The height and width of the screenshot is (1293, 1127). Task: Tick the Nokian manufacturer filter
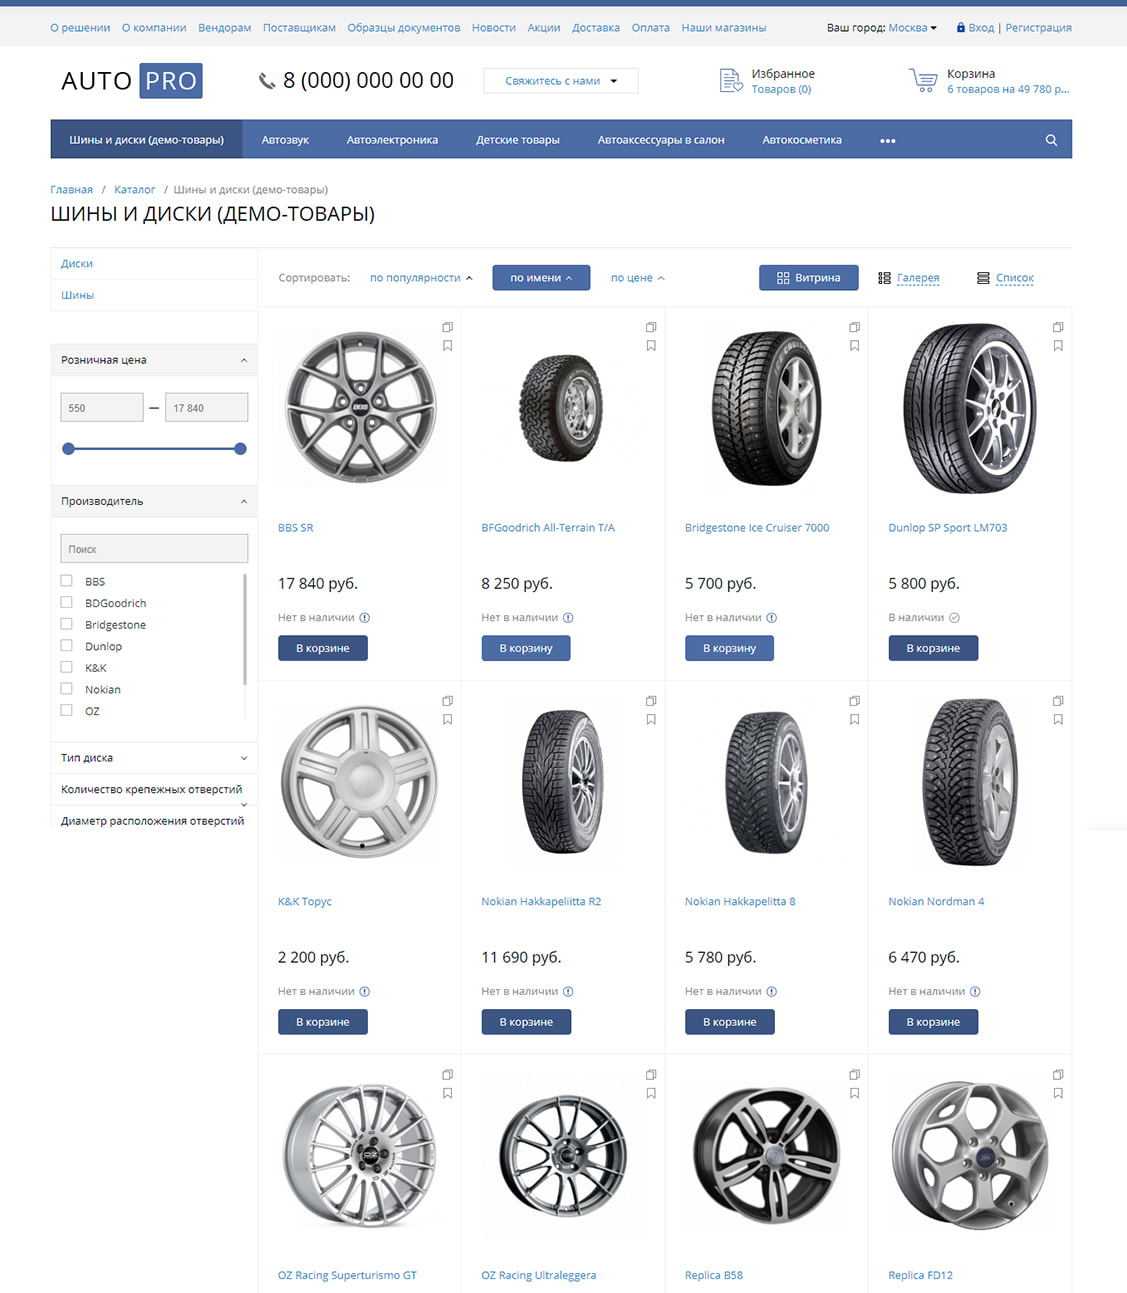pyautogui.click(x=67, y=689)
